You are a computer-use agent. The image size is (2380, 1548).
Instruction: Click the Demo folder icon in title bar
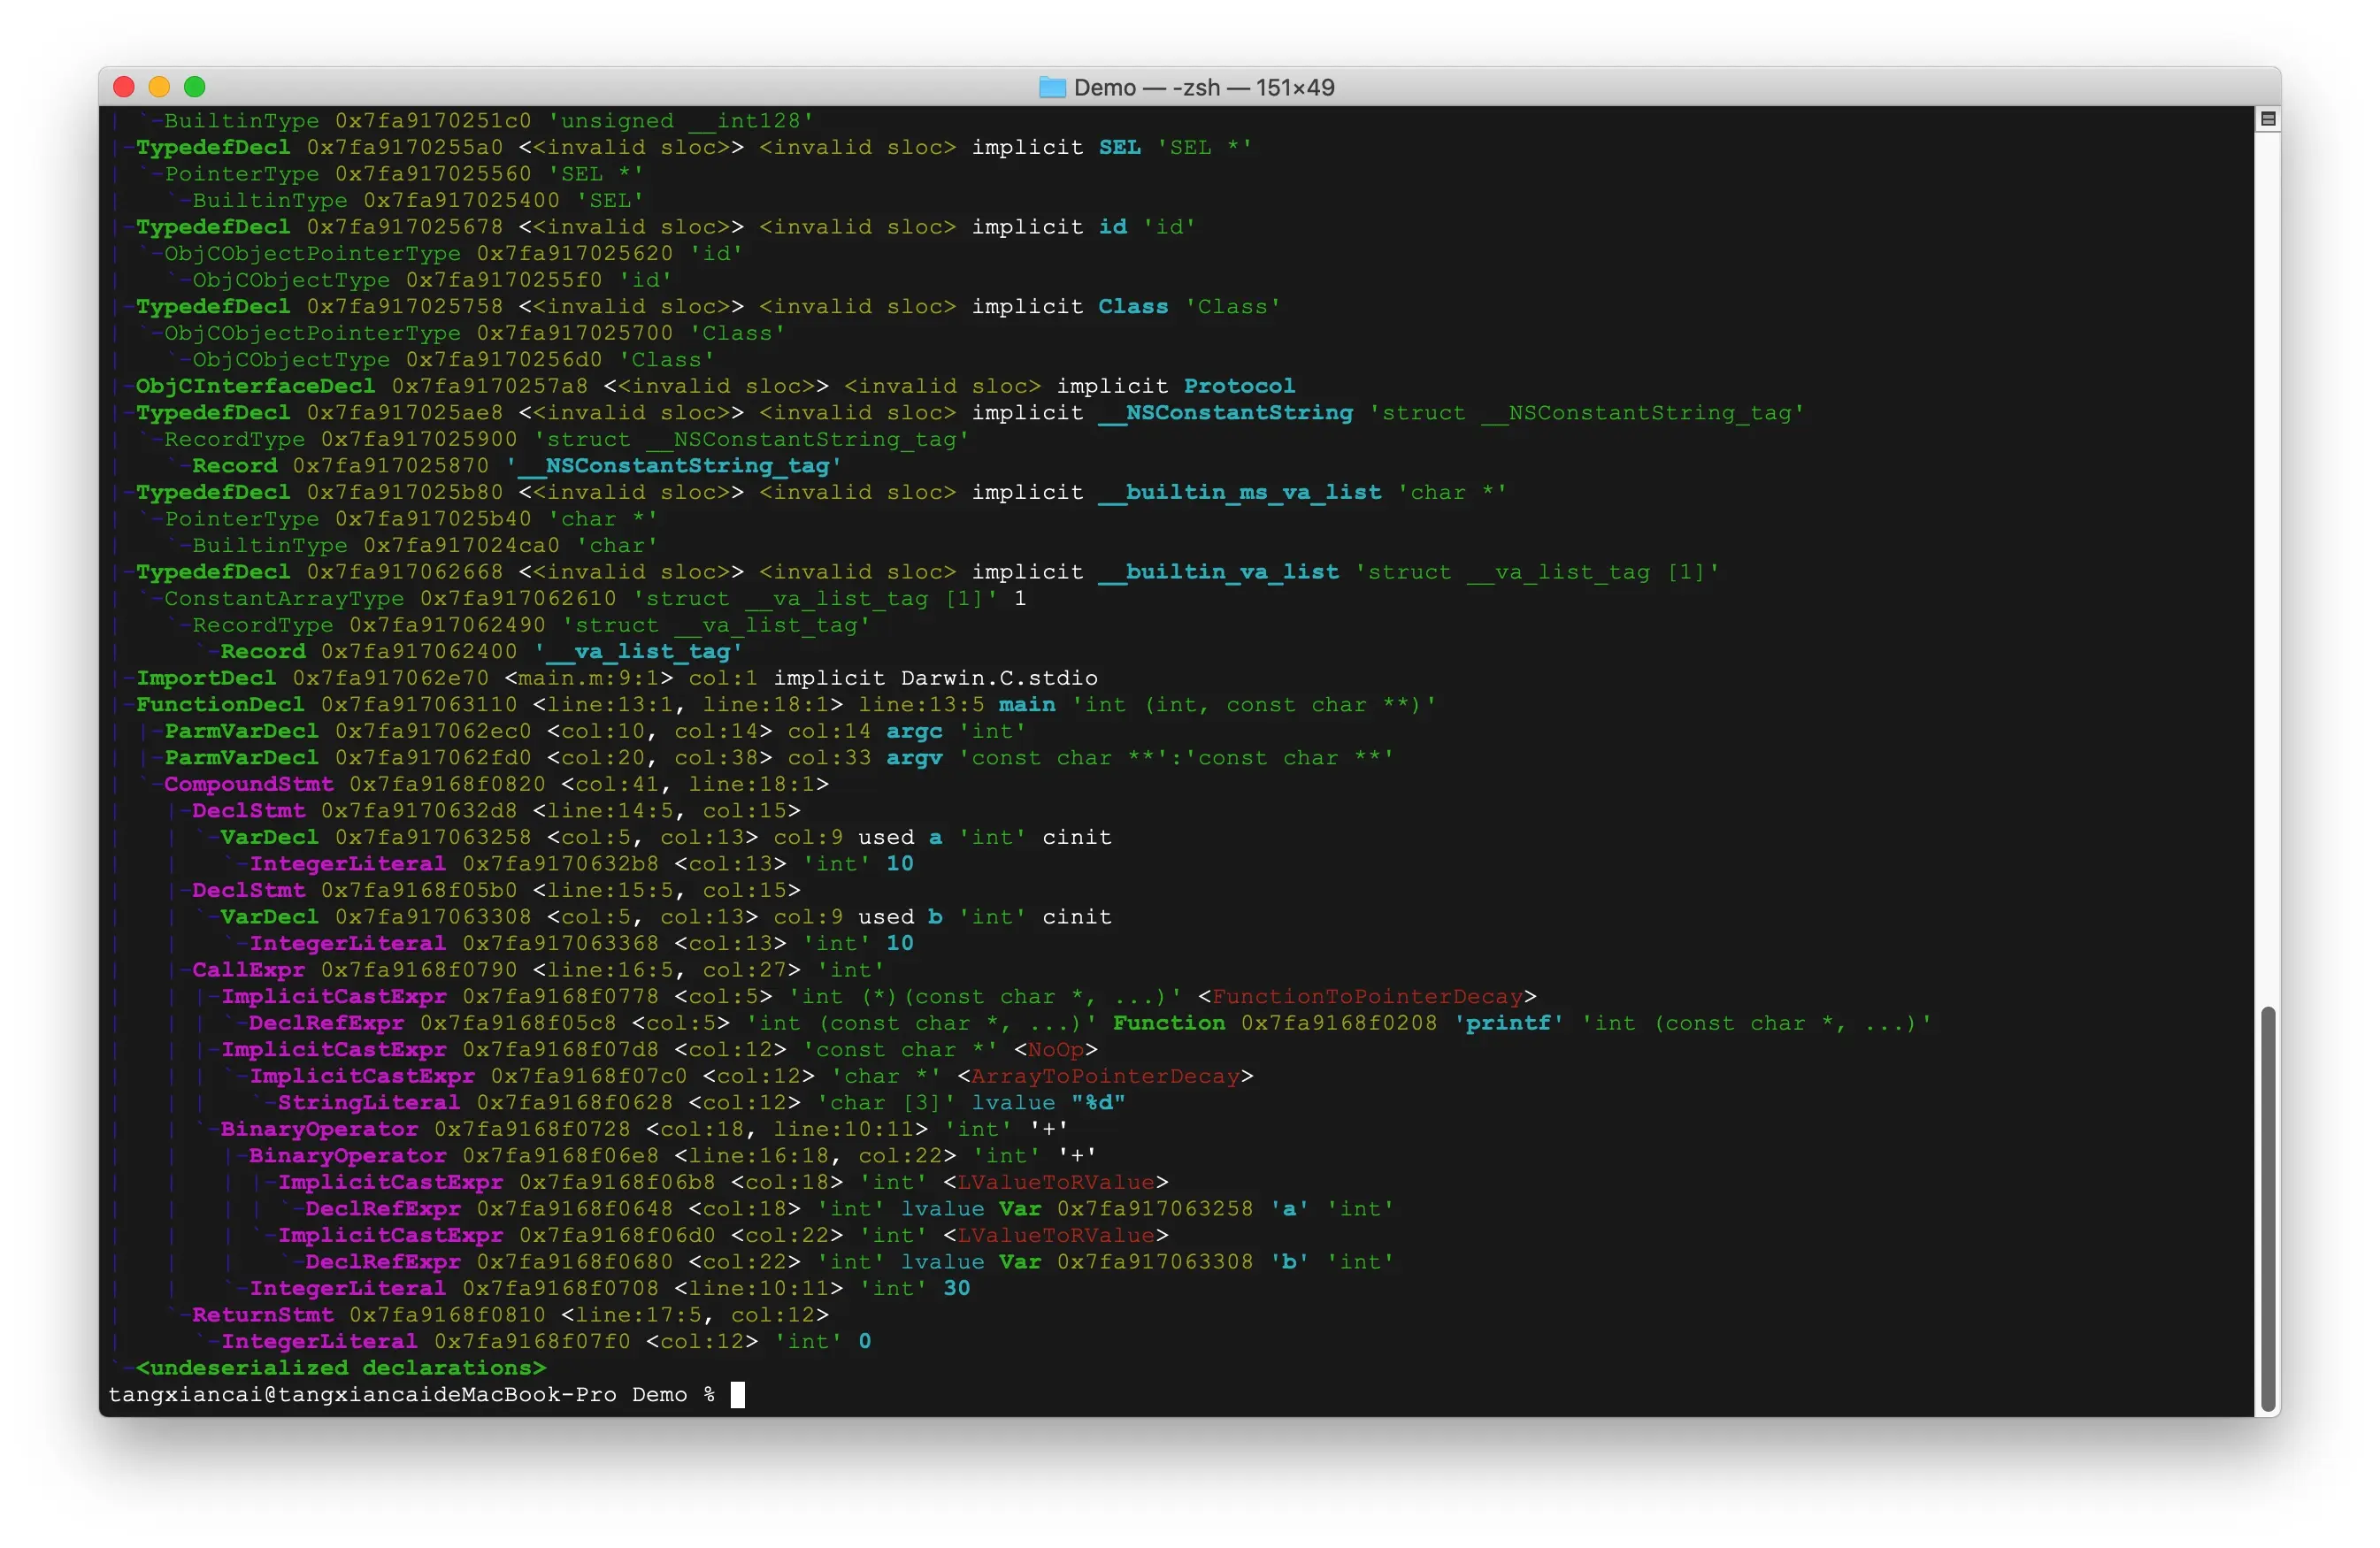(1052, 87)
